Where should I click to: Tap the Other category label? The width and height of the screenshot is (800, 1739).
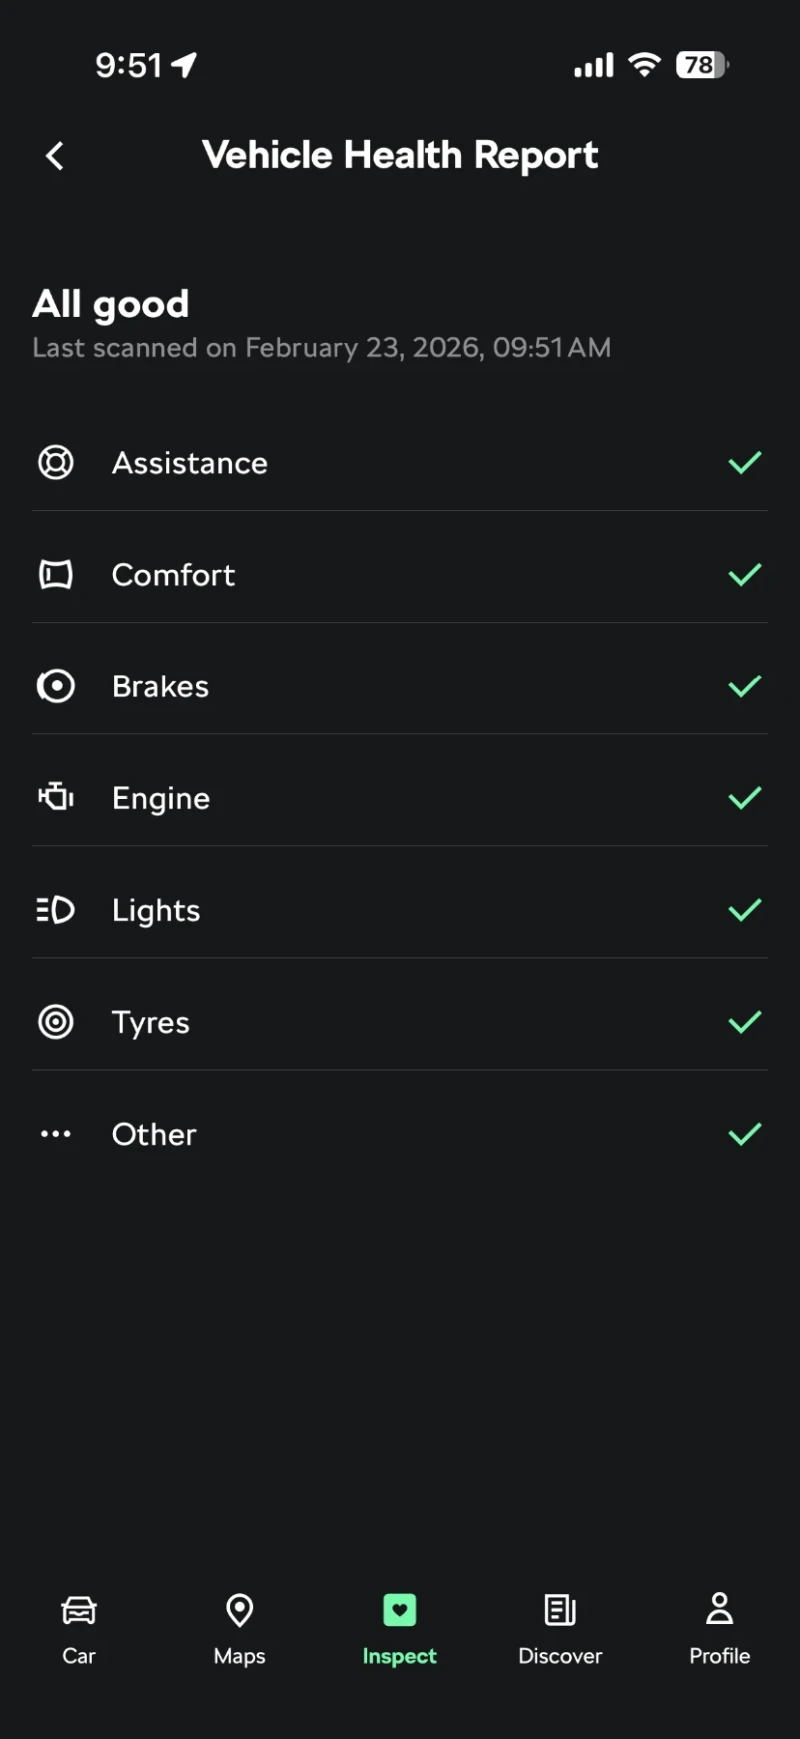coord(154,1134)
